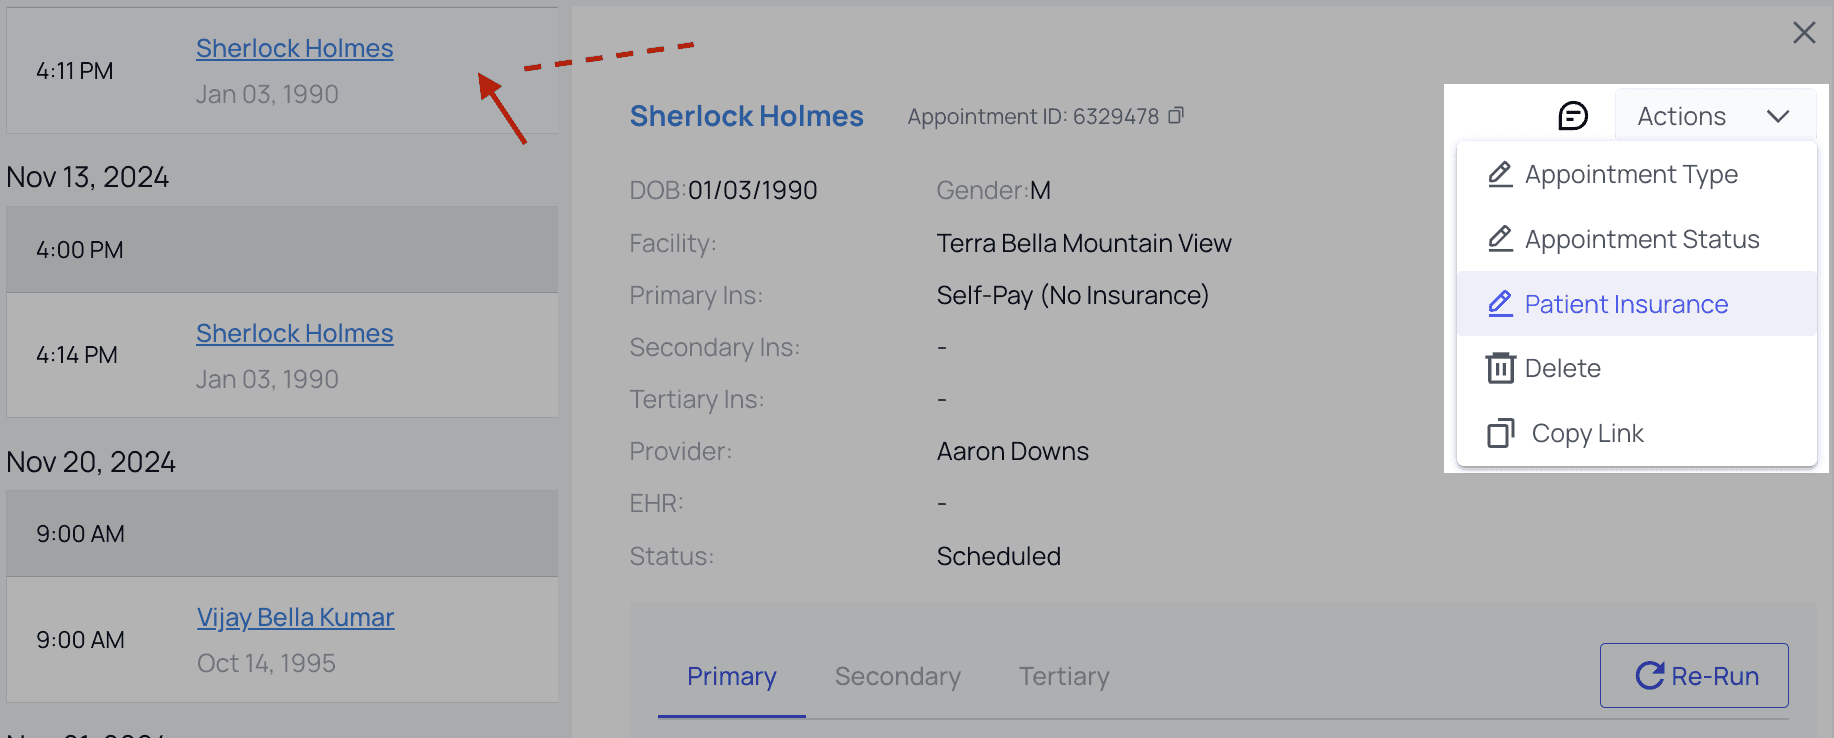The image size is (1834, 738).
Task: Click the pencil icon beside Appointment Status
Action: (1500, 239)
